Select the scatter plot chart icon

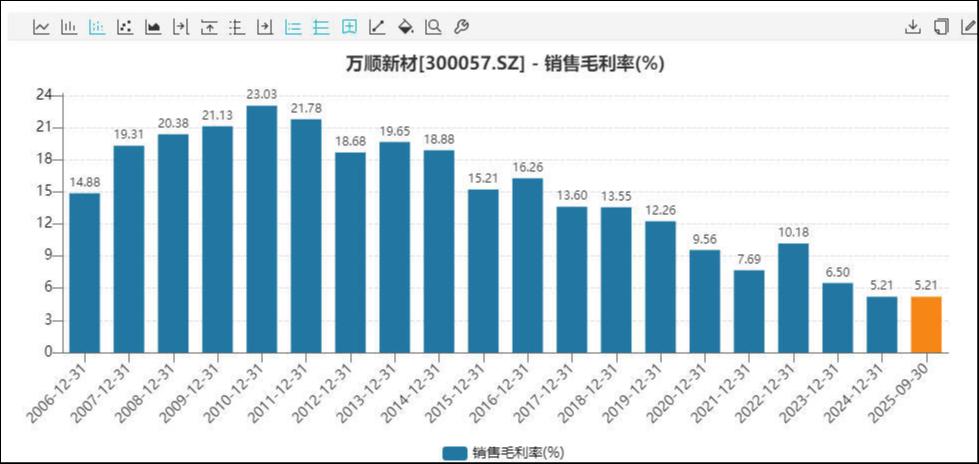click(125, 27)
